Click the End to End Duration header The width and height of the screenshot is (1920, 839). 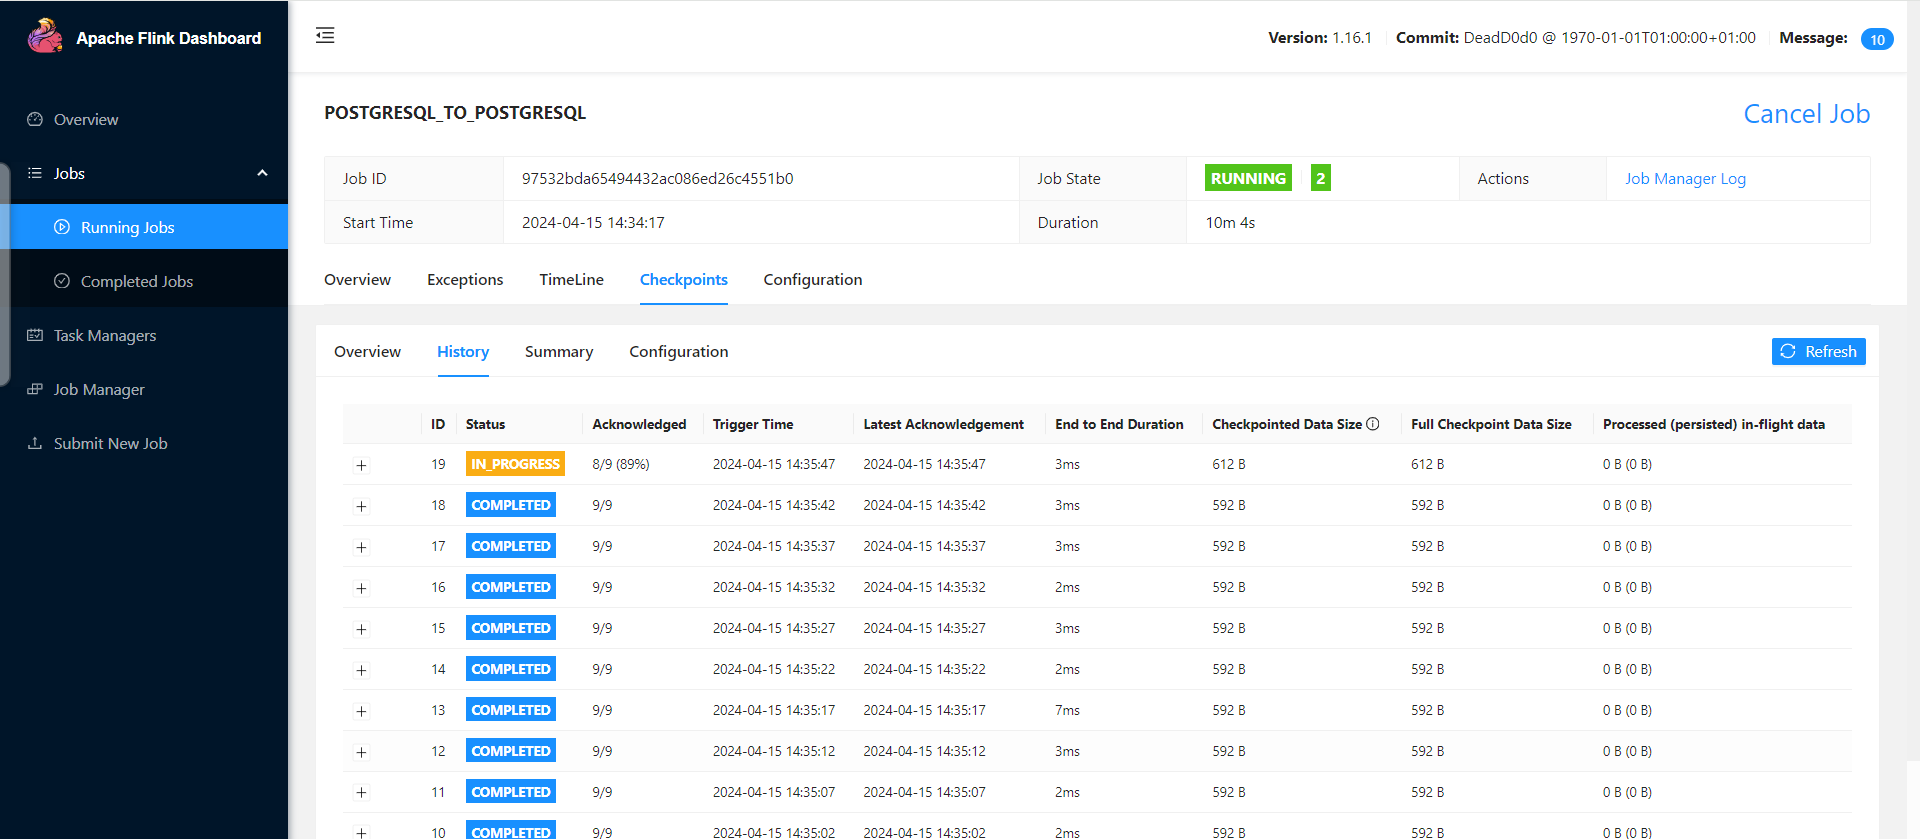1119,424
